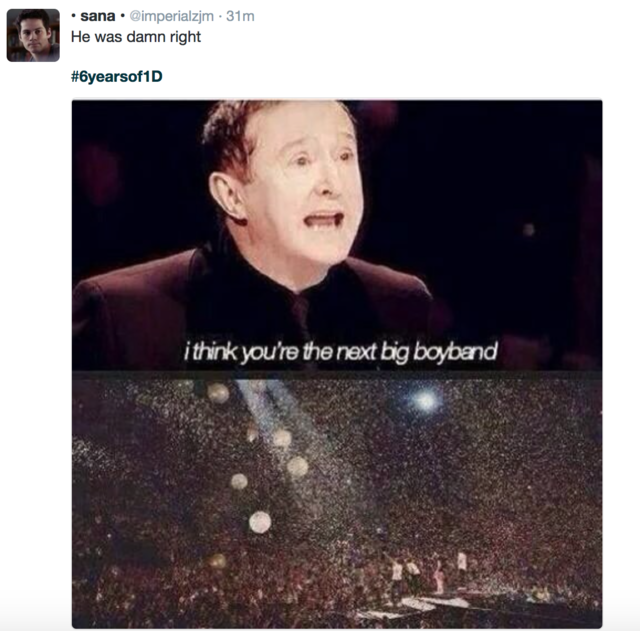The height and width of the screenshot is (631, 640).
Task: Follow the #6yearsof1D hashtag
Action: tap(117, 76)
